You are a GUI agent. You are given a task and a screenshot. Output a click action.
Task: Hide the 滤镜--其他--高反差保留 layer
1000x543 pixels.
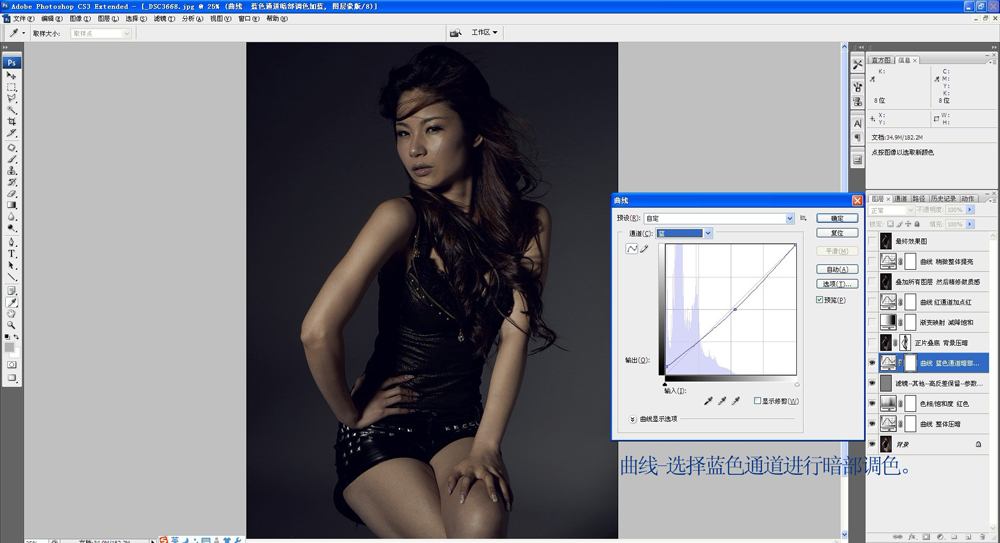click(872, 383)
